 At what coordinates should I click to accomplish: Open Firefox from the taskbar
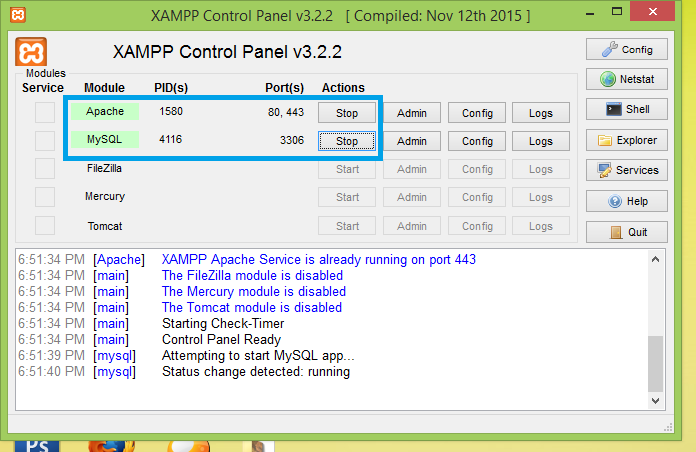111,446
